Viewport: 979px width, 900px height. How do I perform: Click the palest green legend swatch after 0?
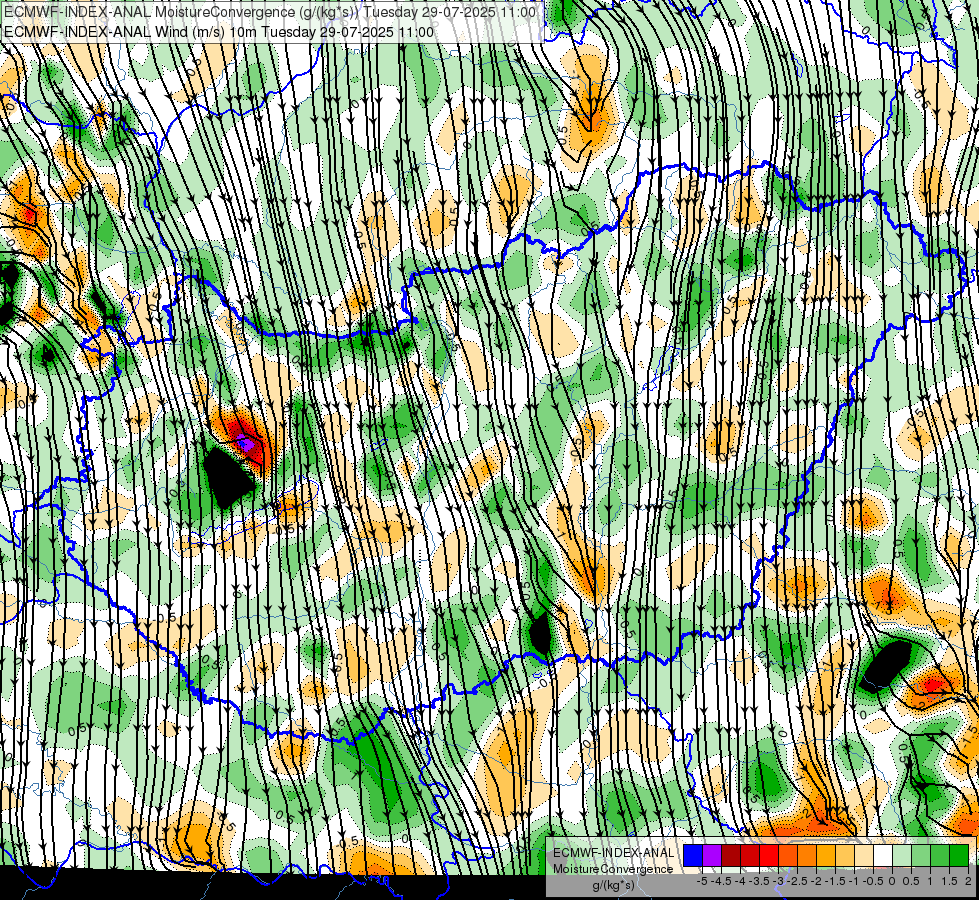coord(902,855)
